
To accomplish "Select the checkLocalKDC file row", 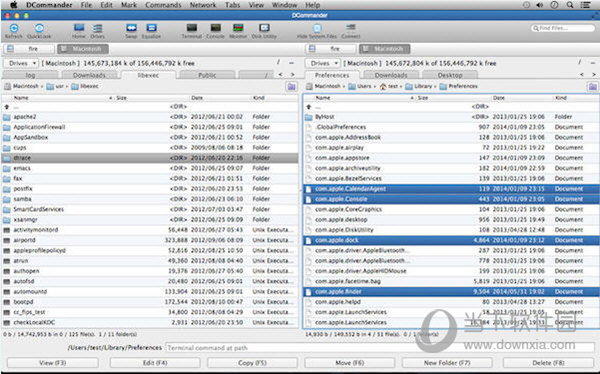I will [x=150, y=322].
